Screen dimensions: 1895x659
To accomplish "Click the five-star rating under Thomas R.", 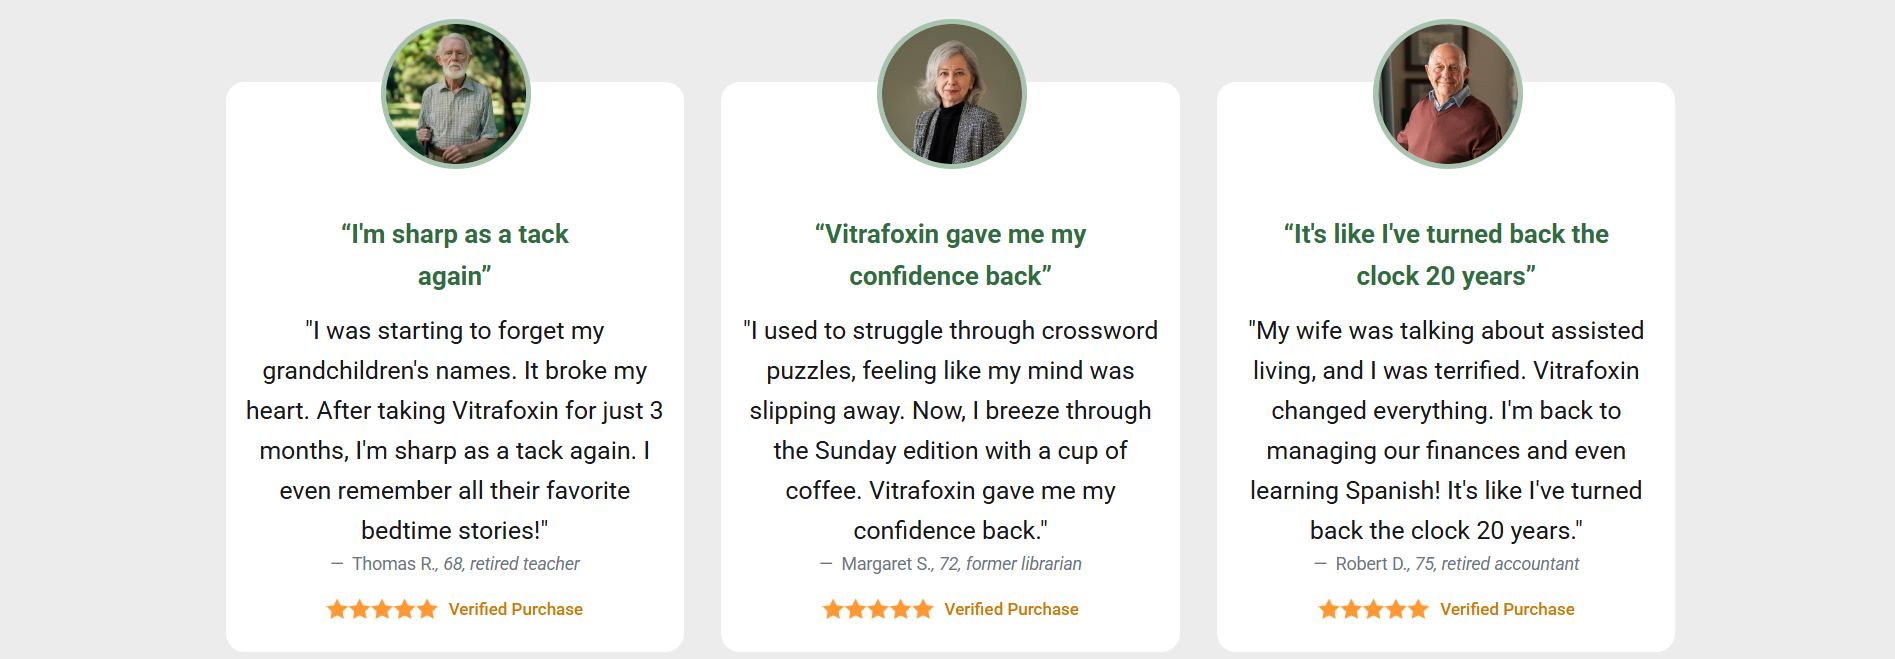I will pyautogui.click(x=382, y=609).
